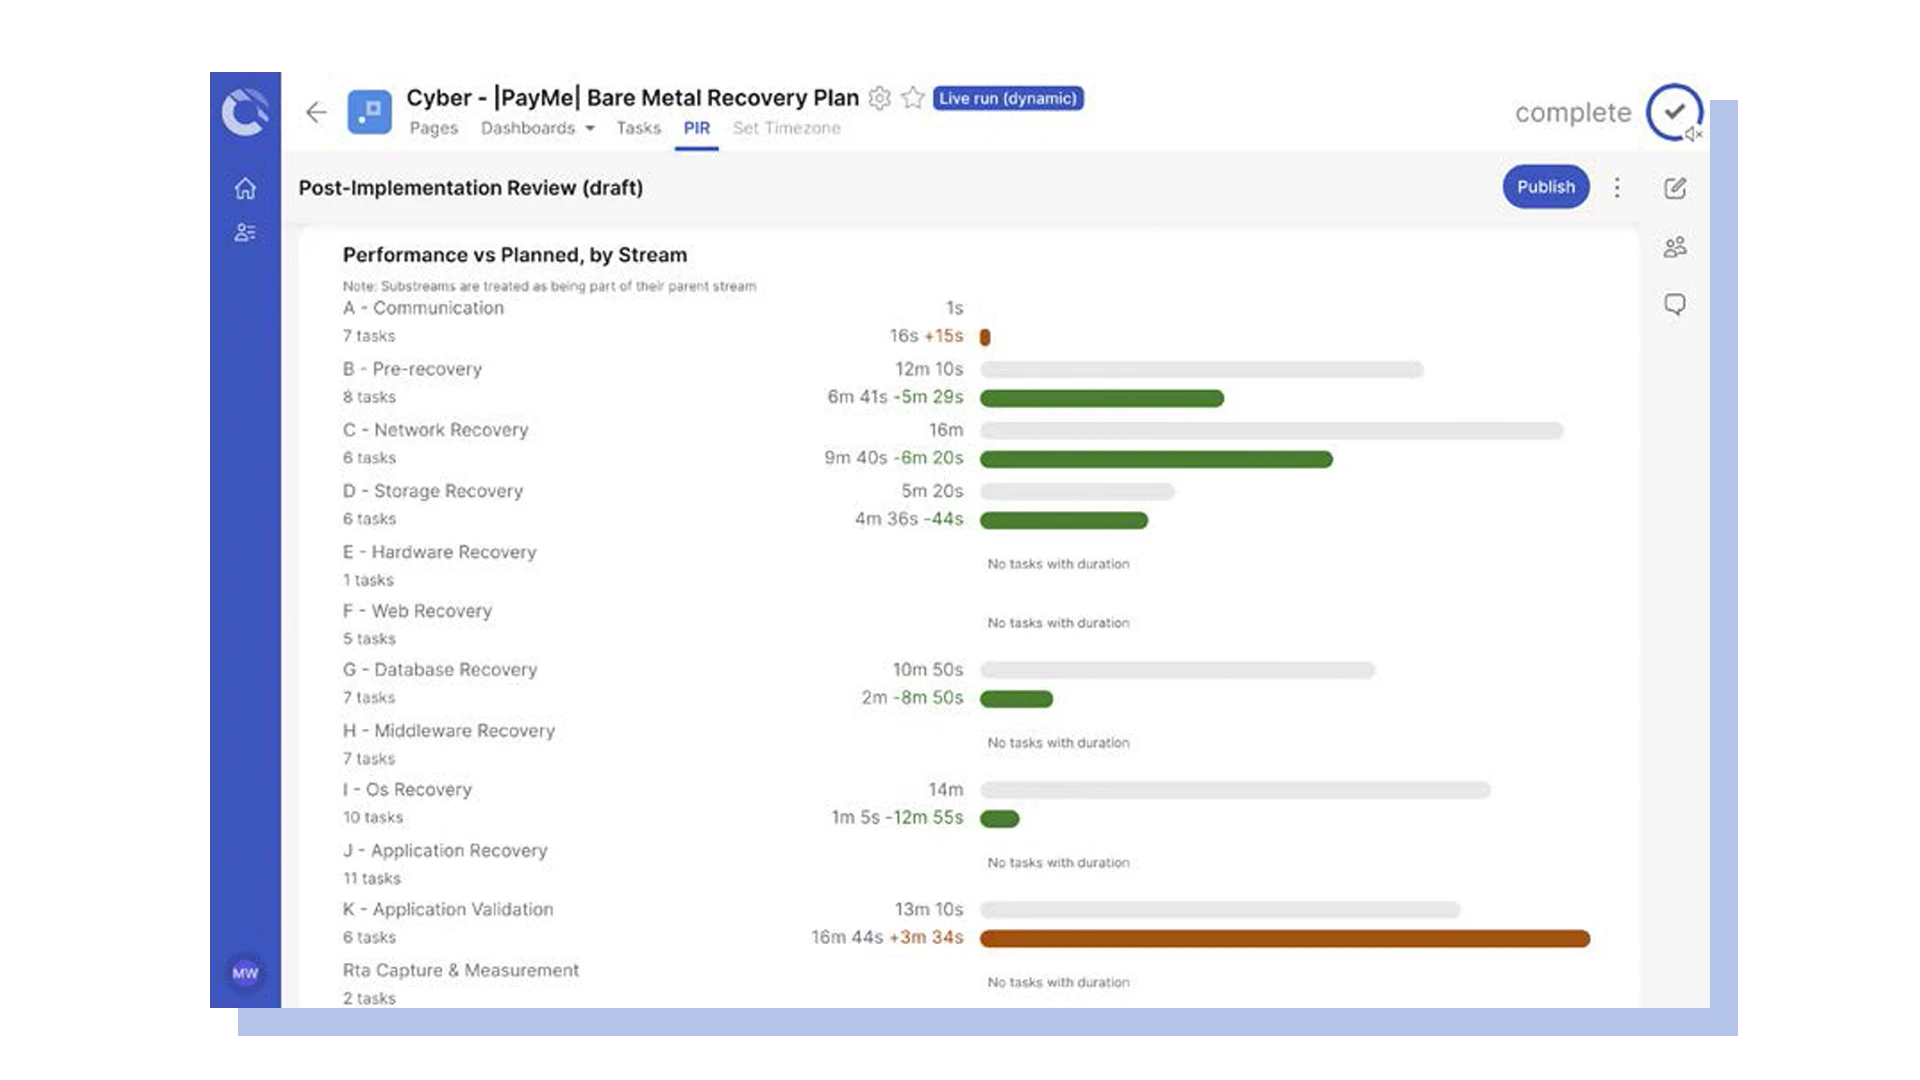Open the home icon in sidebar
1920x1080 pixels.
point(245,188)
